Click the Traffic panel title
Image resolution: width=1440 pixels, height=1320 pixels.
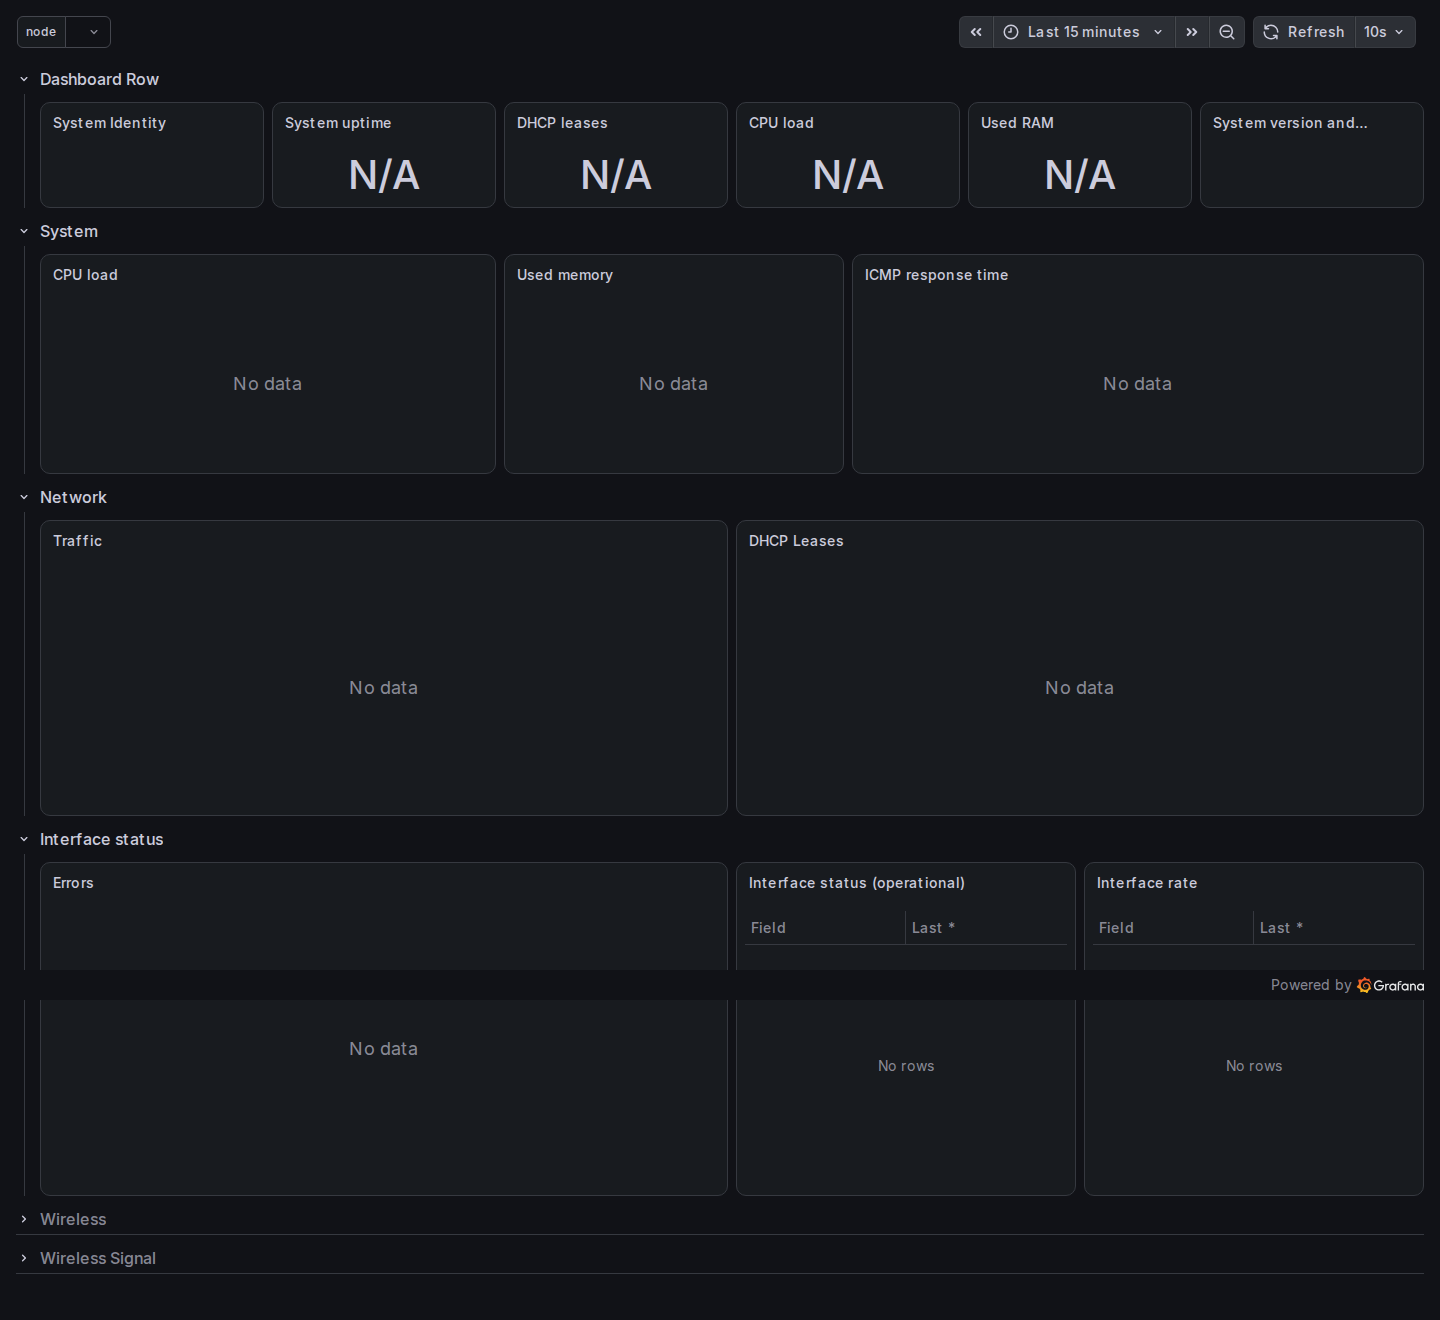77,541
